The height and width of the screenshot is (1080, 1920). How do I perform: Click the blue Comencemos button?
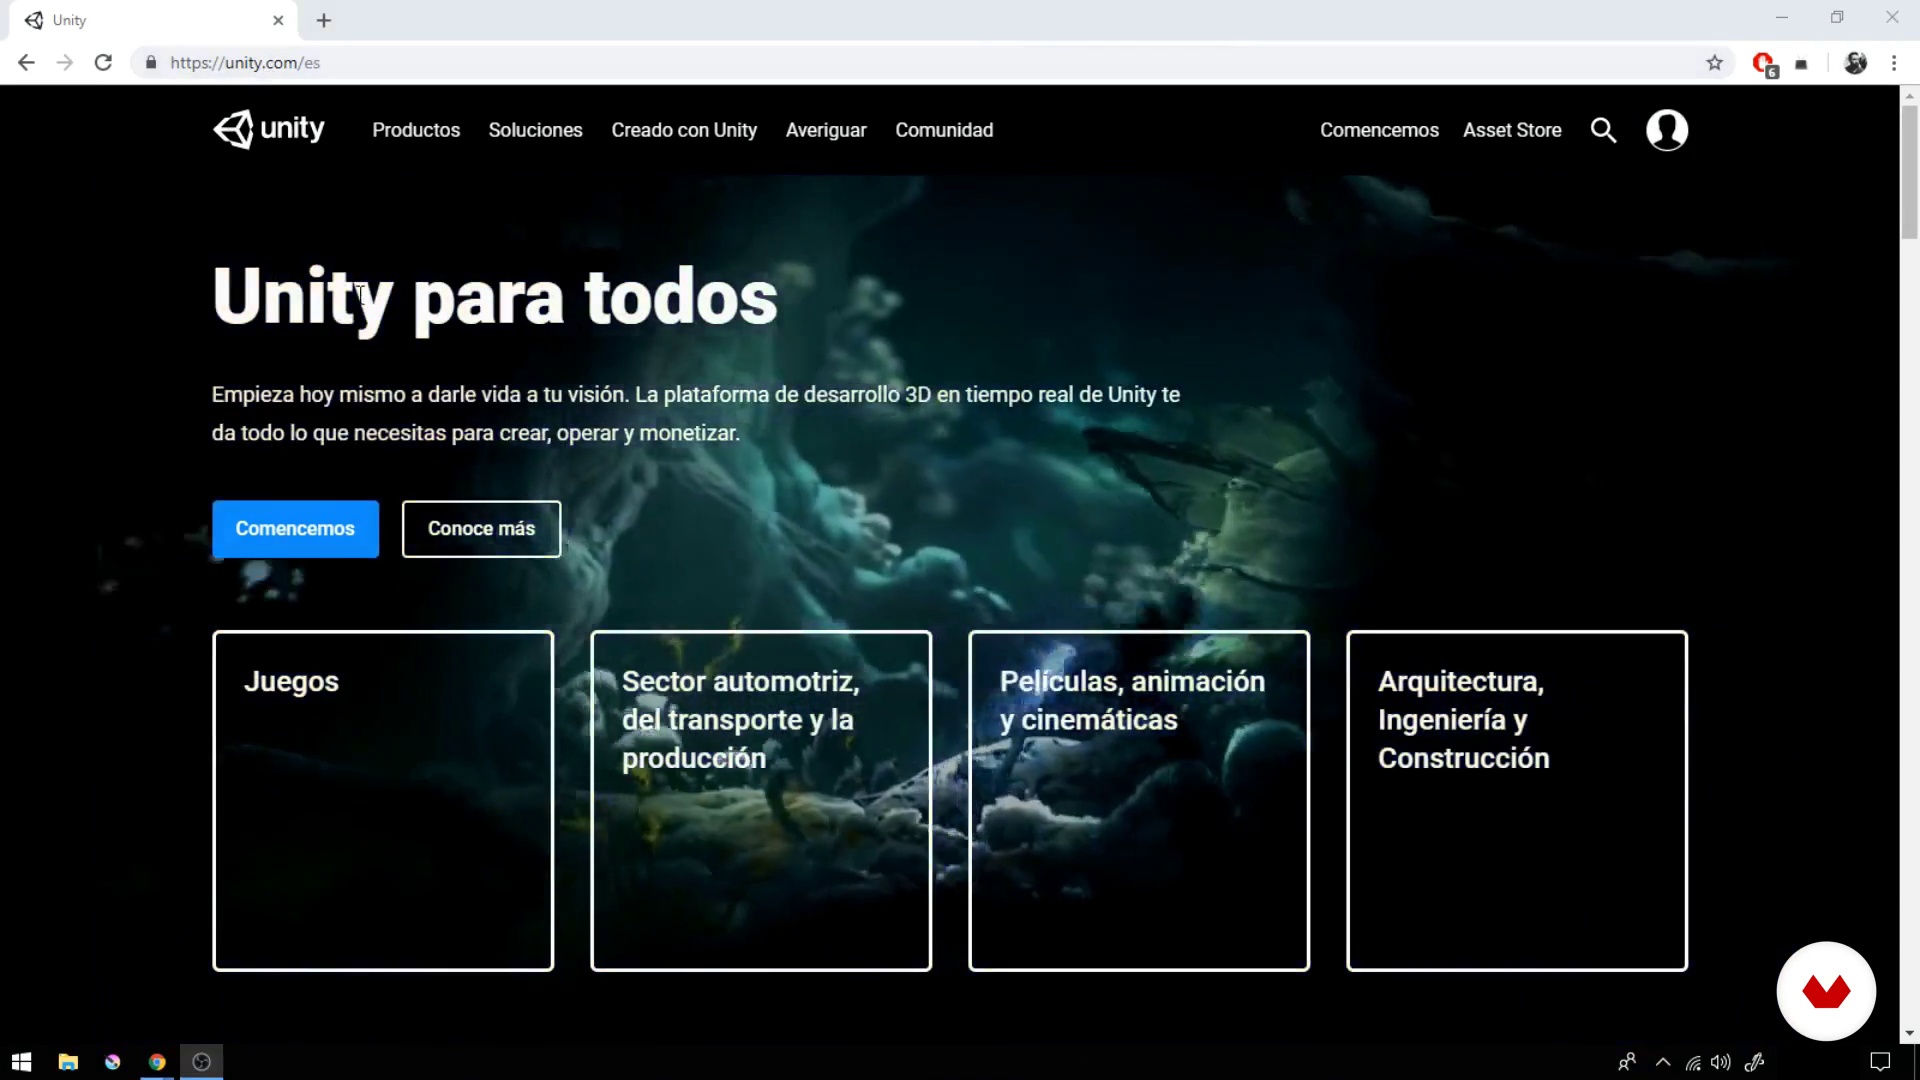[x=295, y=528]
